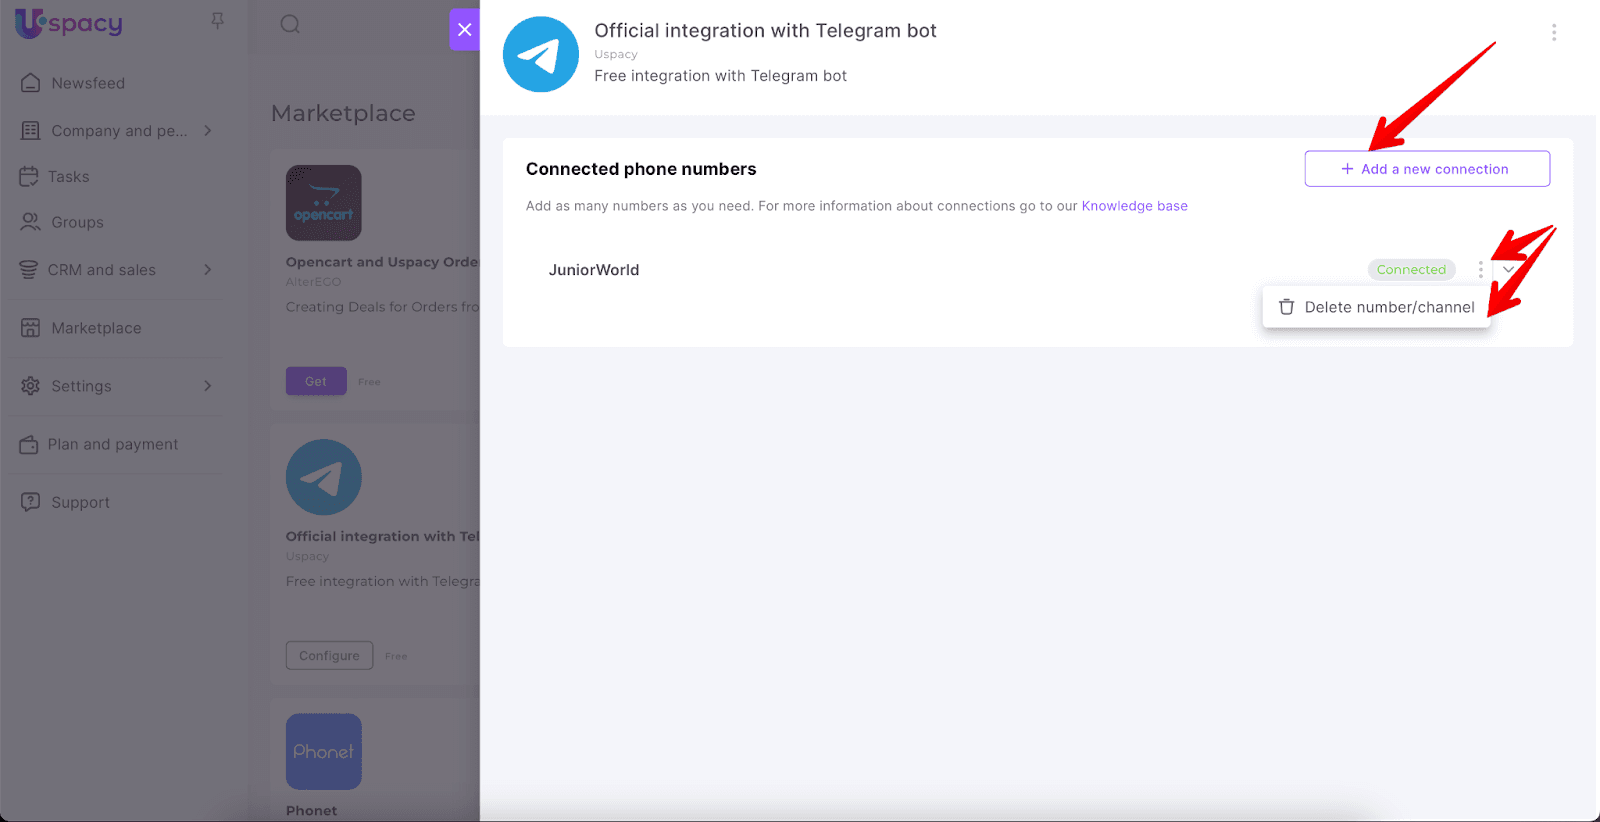The image size is (1600, 822).
Task: Open JuniorWorld connection three-dot menu
Action: [1480, 270]
